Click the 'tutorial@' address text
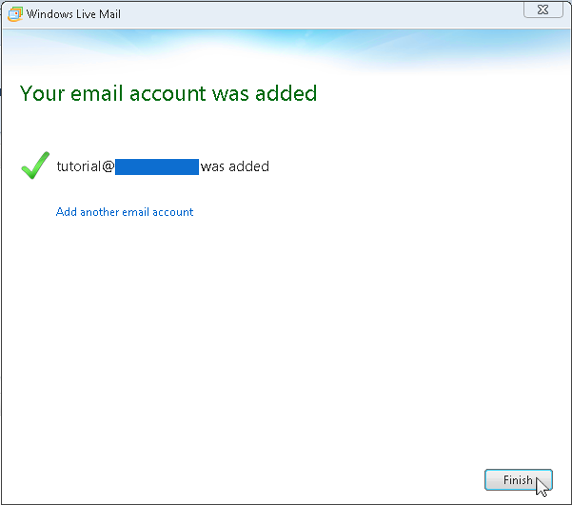Viewport: 572px width, 505px height. (85, 166)
